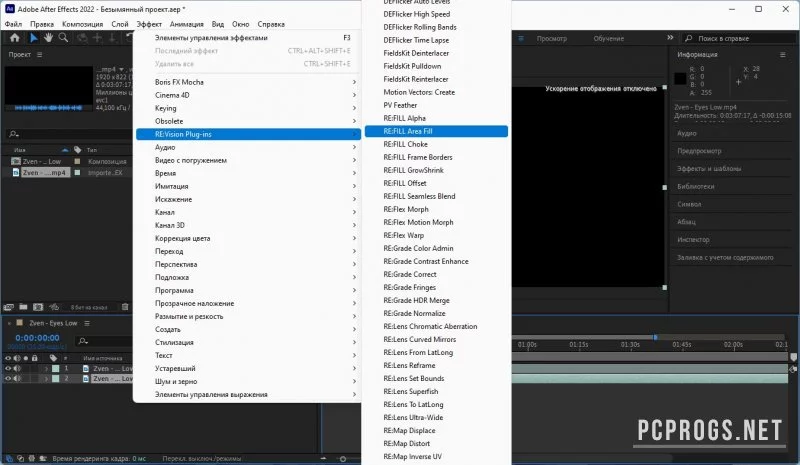The image size is (800, 465).
Task: Click the timeline zoom slider at bottom
Action: [343, 458]
